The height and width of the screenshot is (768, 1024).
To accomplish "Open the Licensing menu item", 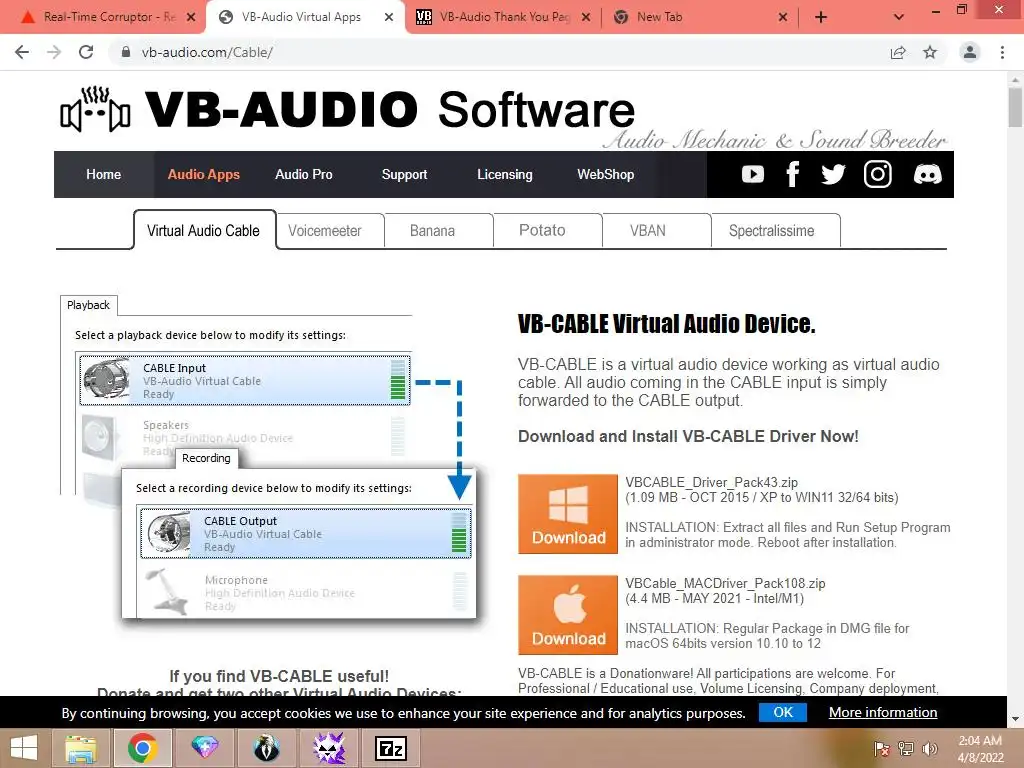I will click(505, 174).
